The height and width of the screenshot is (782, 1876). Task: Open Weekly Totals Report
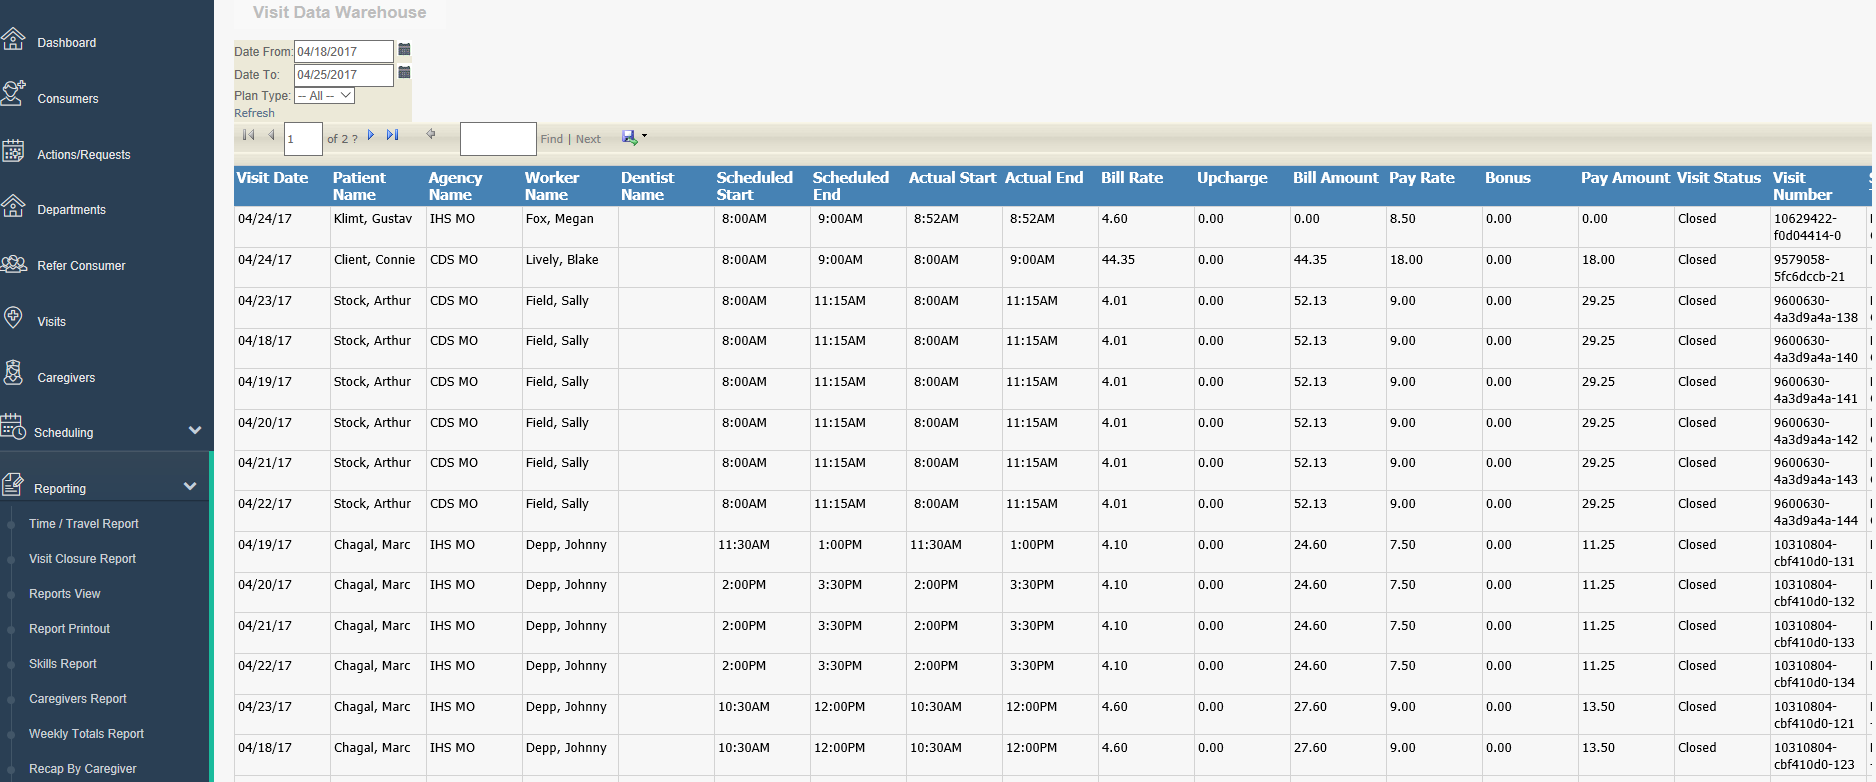coord(86,734)
